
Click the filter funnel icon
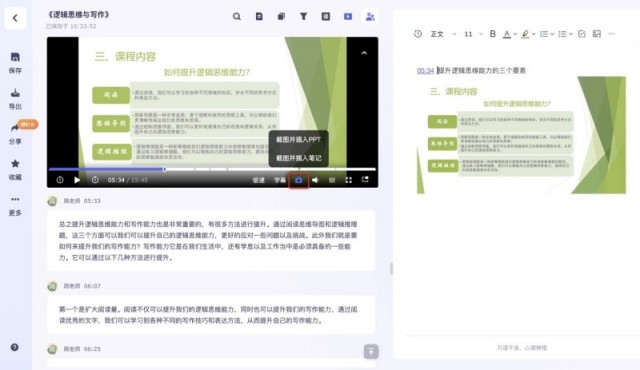[x=303, y=17]
